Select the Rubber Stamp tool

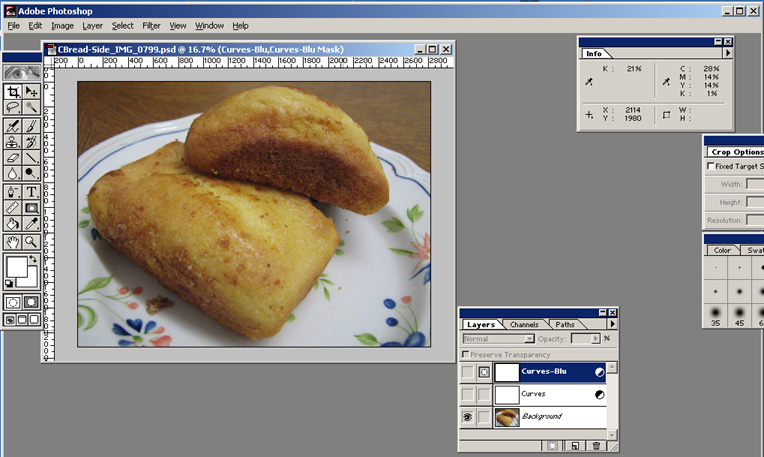click(x=13, y=142)
